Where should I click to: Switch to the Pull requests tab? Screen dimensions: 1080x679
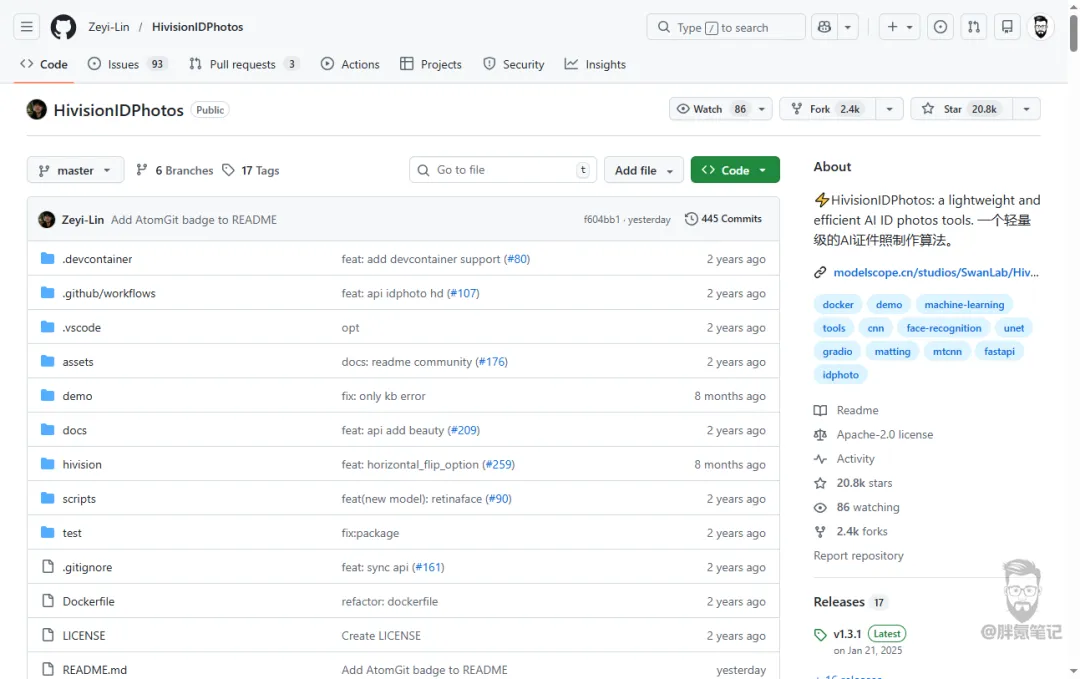[243, 64]
